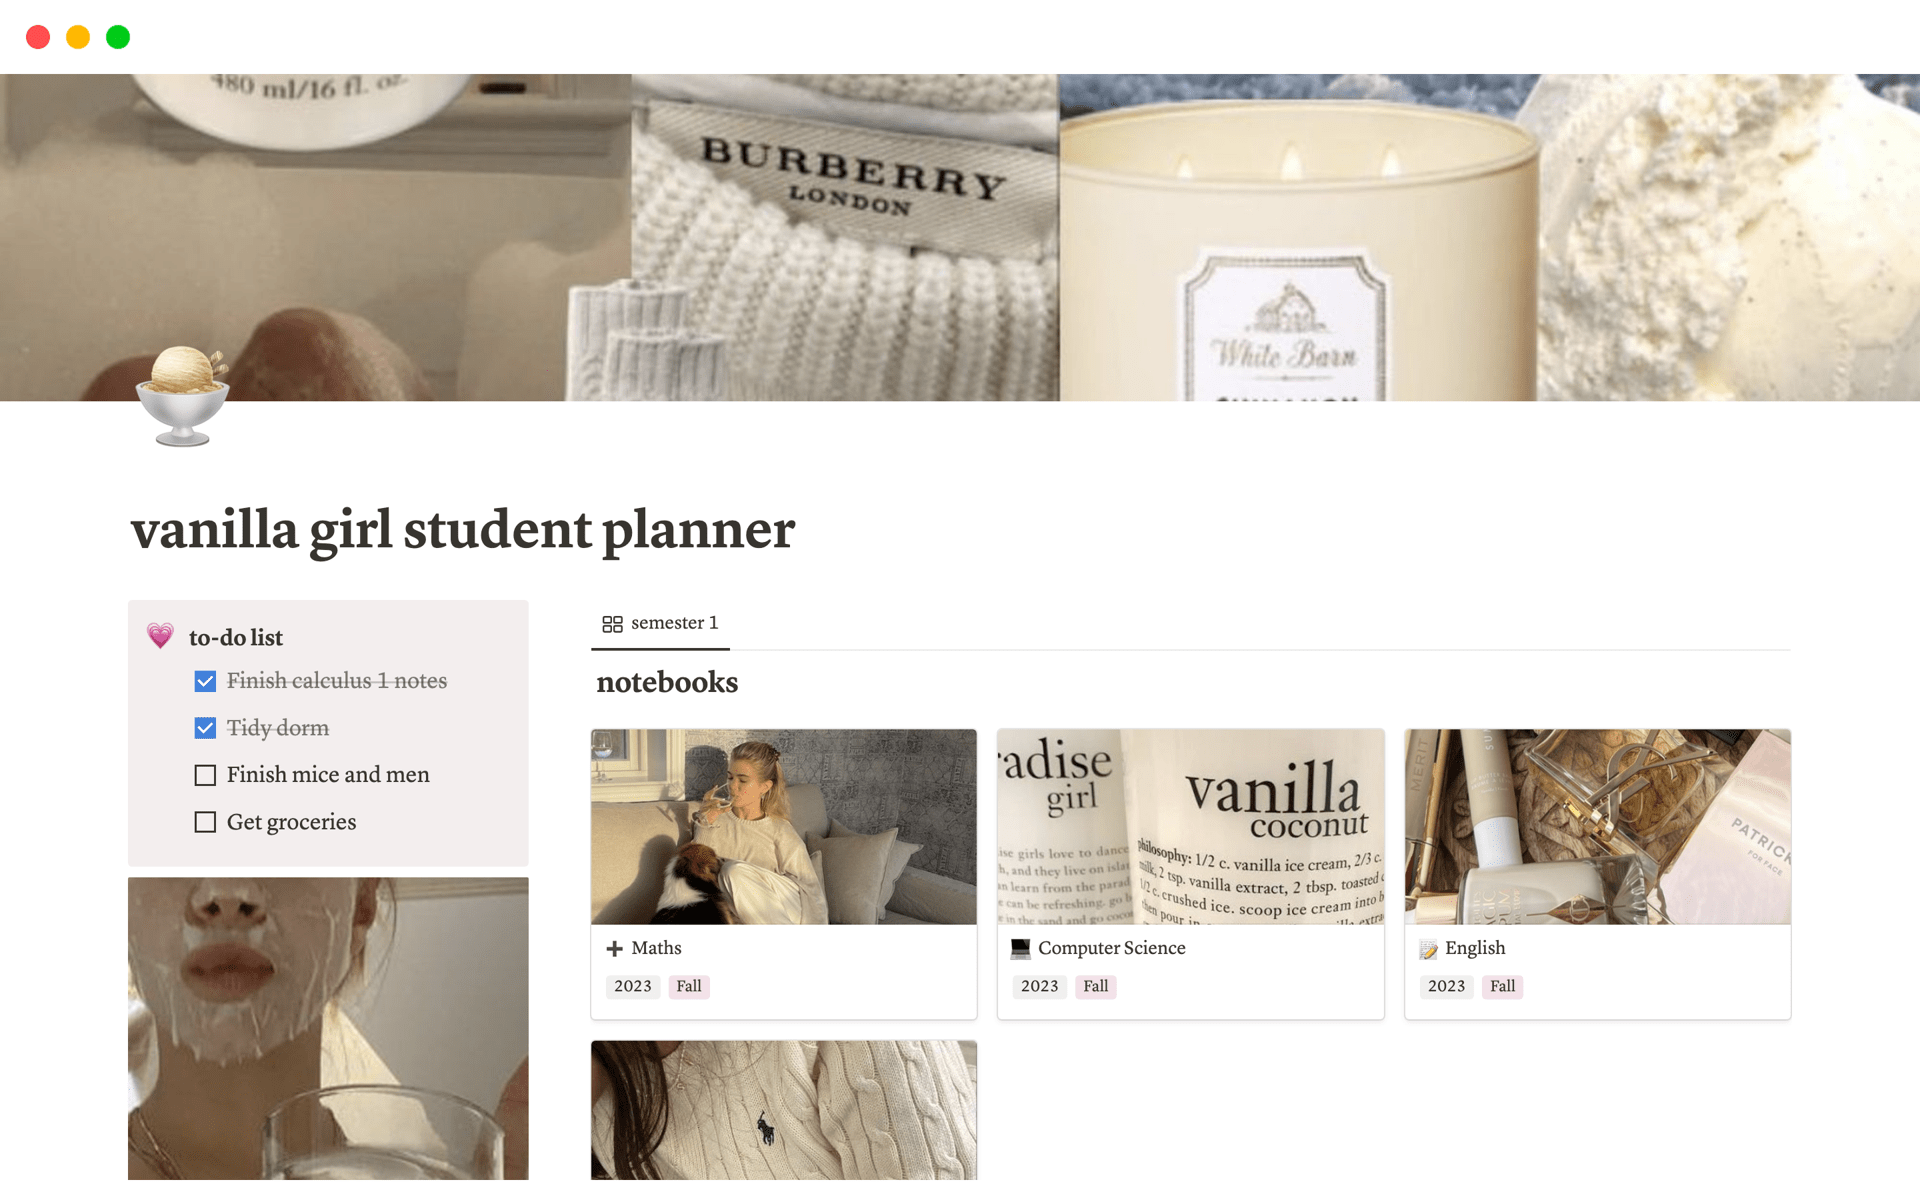Viewport: 1920px width, 1200px height.
Task: Click the pink Fall tag under Maths
Action: 688,986
